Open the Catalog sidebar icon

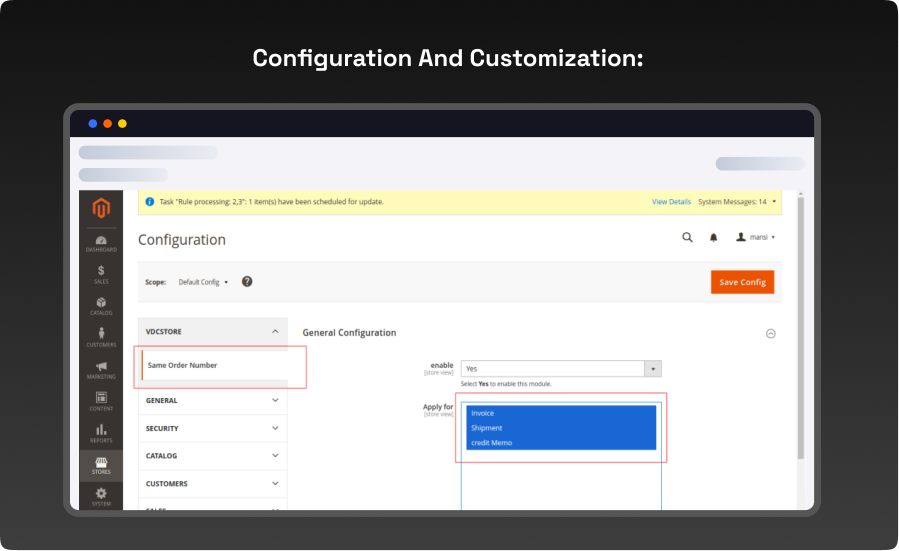[x=101, y=306]
